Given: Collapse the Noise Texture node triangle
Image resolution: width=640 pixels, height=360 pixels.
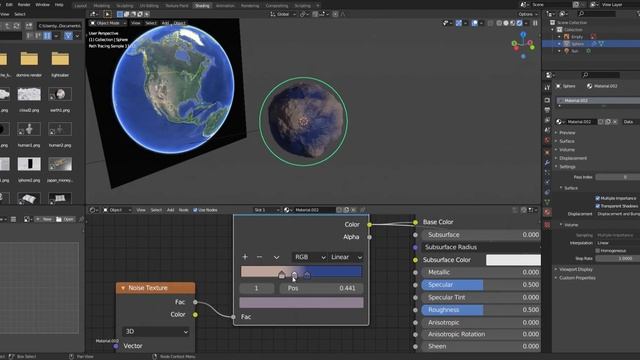Looking at the screenshot, I should [122, 288].
